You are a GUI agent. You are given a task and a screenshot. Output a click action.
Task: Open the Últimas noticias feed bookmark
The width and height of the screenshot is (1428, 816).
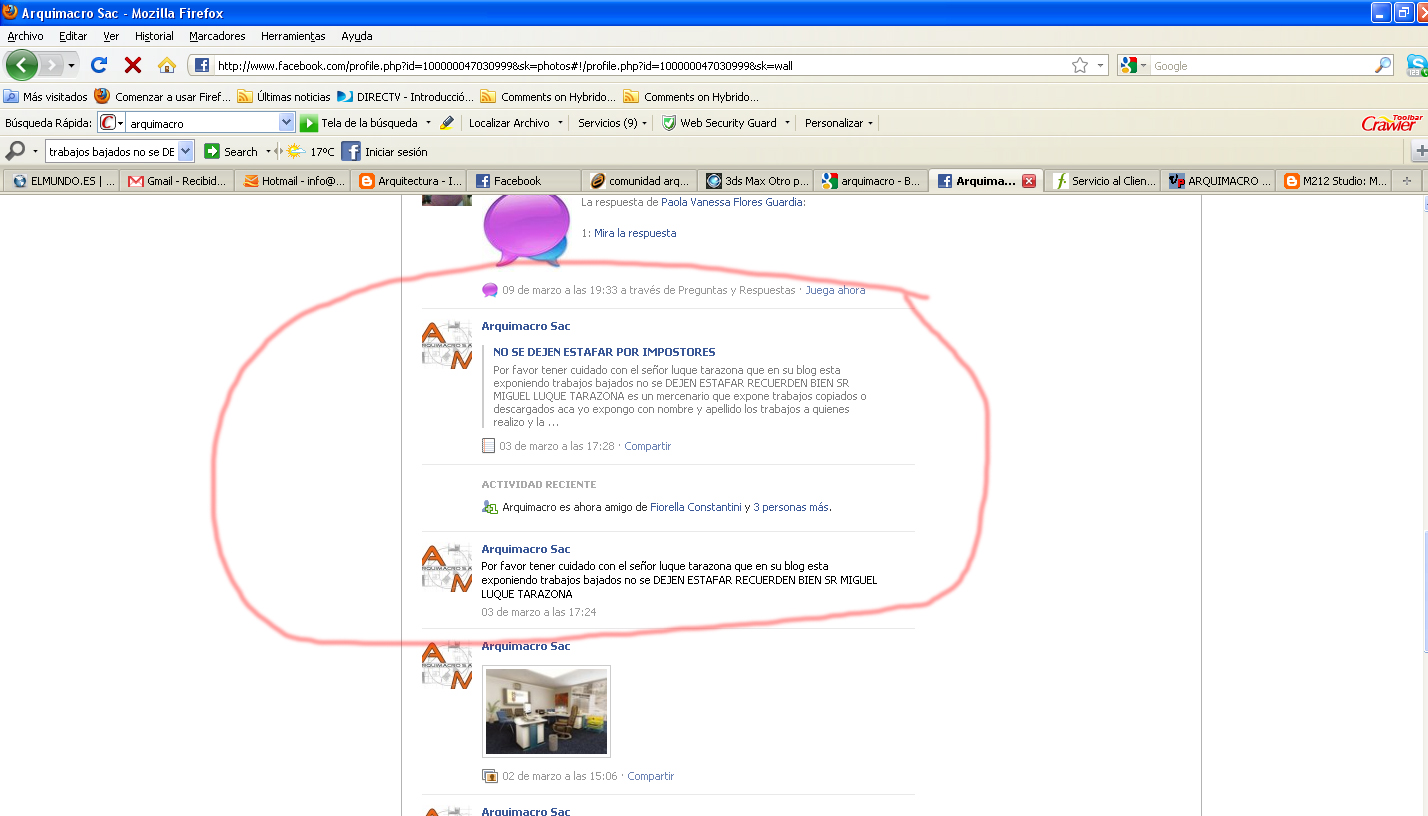coord(283,97)
